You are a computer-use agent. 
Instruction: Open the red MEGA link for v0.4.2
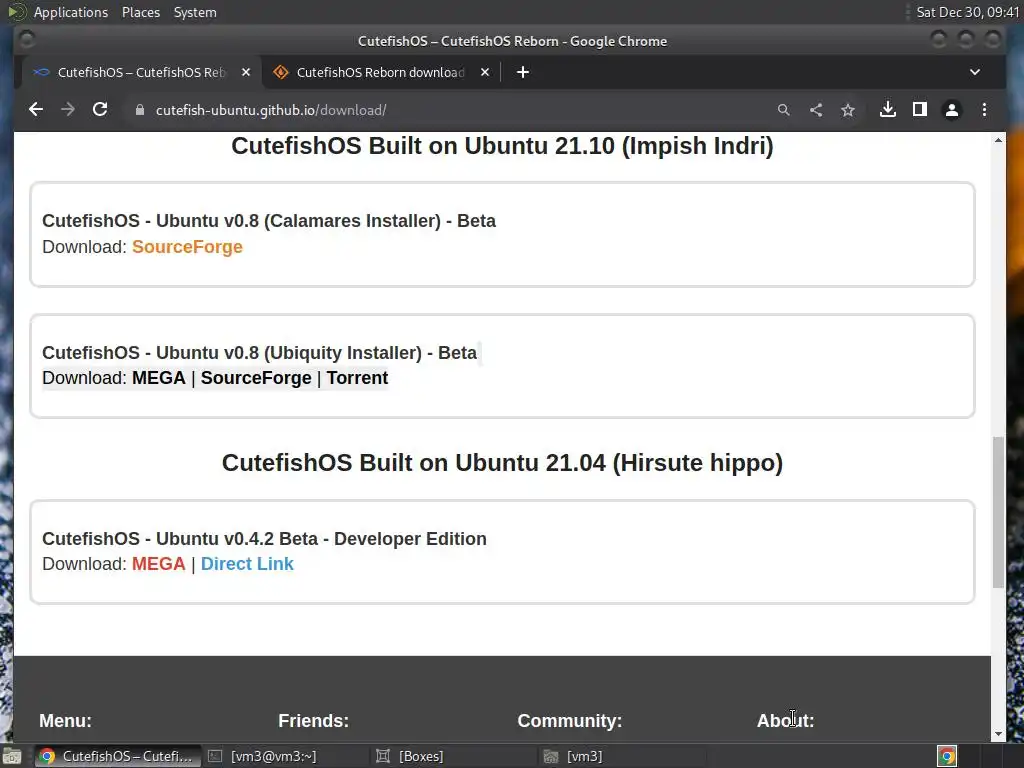pyautogui.click(x=159, y=564)
